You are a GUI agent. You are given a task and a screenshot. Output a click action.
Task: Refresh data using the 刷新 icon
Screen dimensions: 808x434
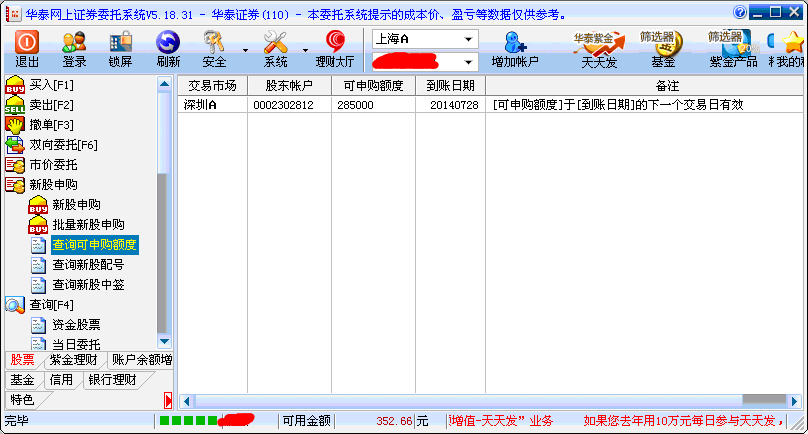pyautogui.click(x=168, y=48)
